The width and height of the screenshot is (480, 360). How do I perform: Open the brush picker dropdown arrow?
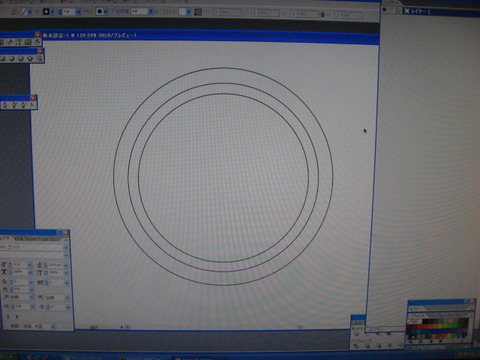(x=106, y=12)
